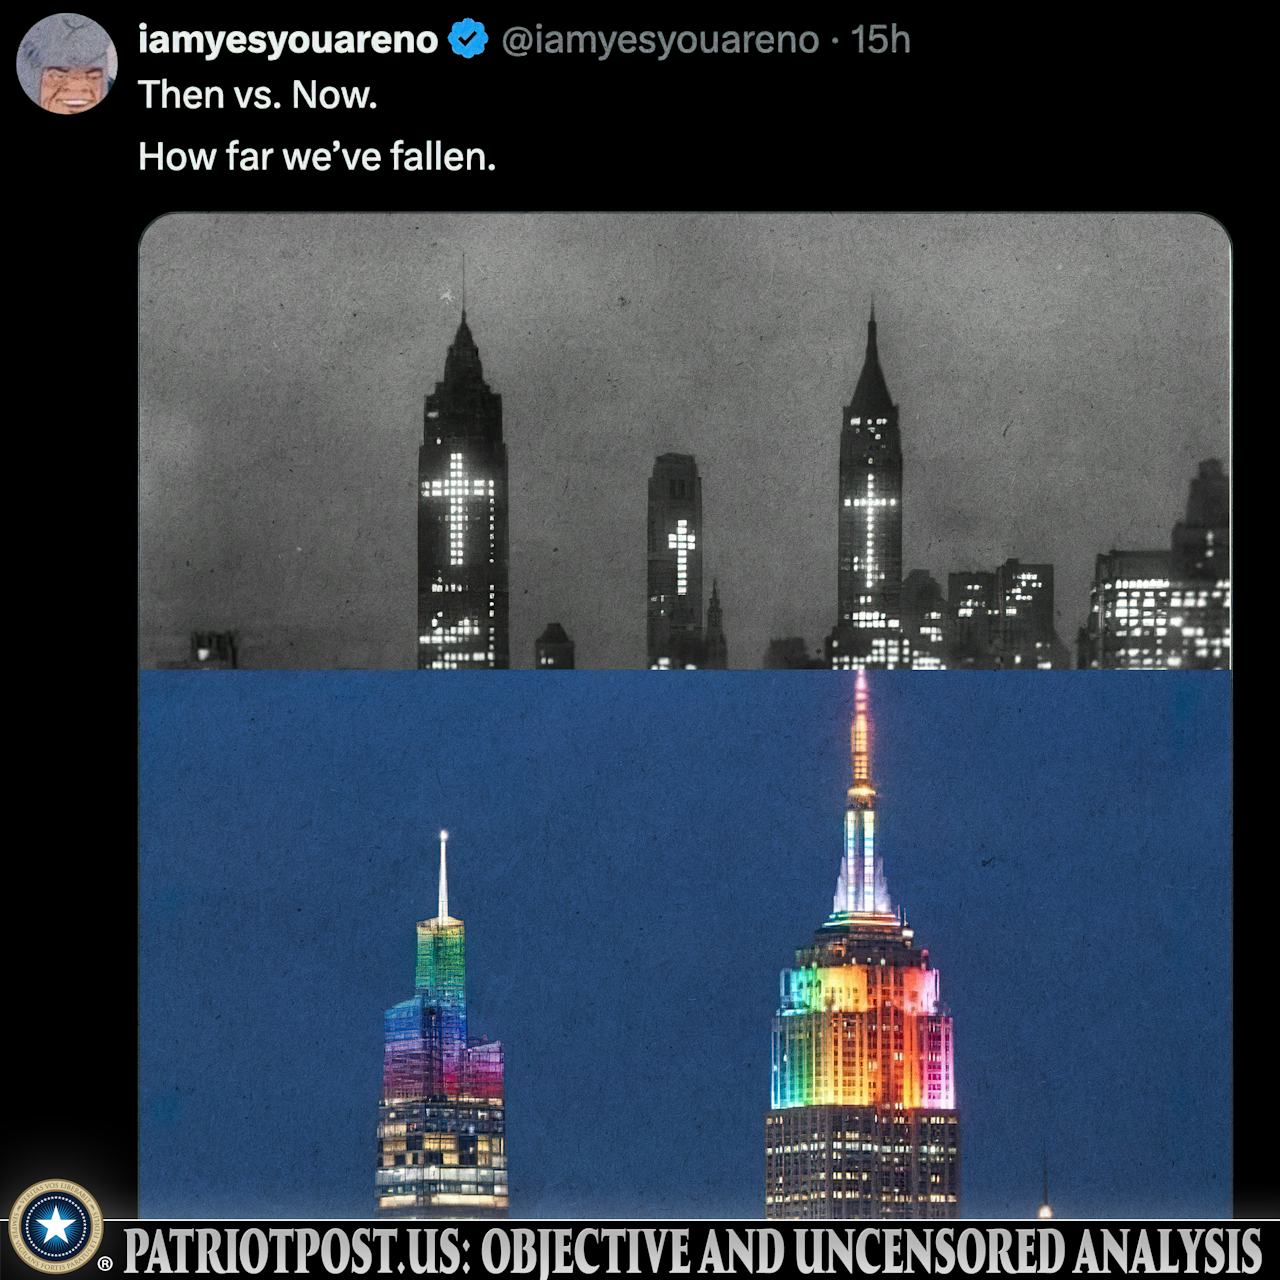
Task: Open the iamyesyouareno profile avatar
Action: click(x=61, y=61)
